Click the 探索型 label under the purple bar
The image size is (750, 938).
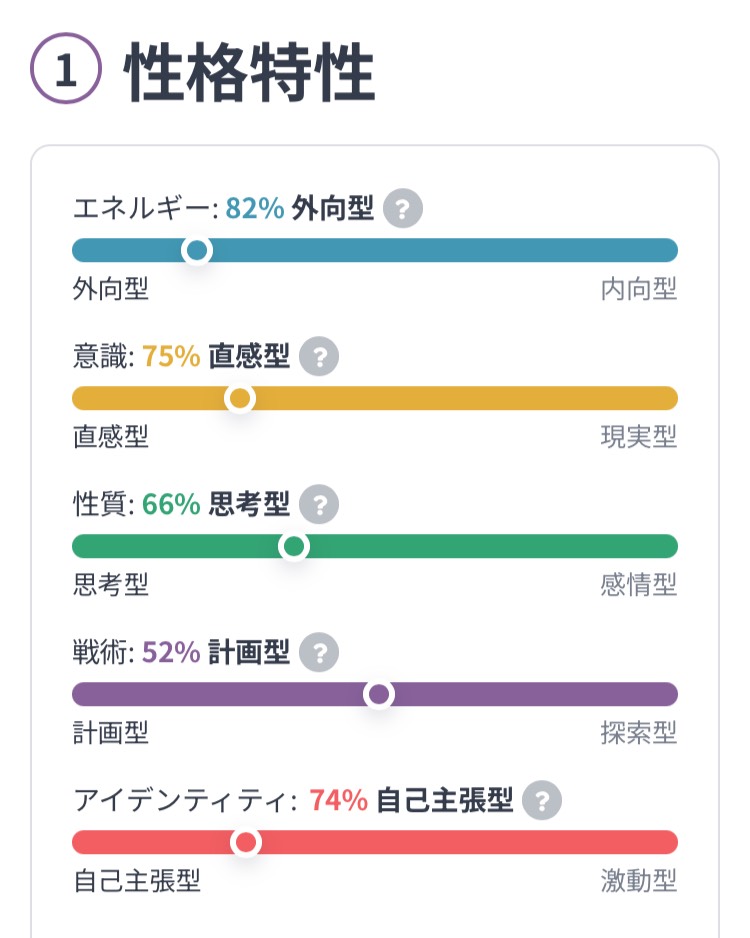pos(638,734)
